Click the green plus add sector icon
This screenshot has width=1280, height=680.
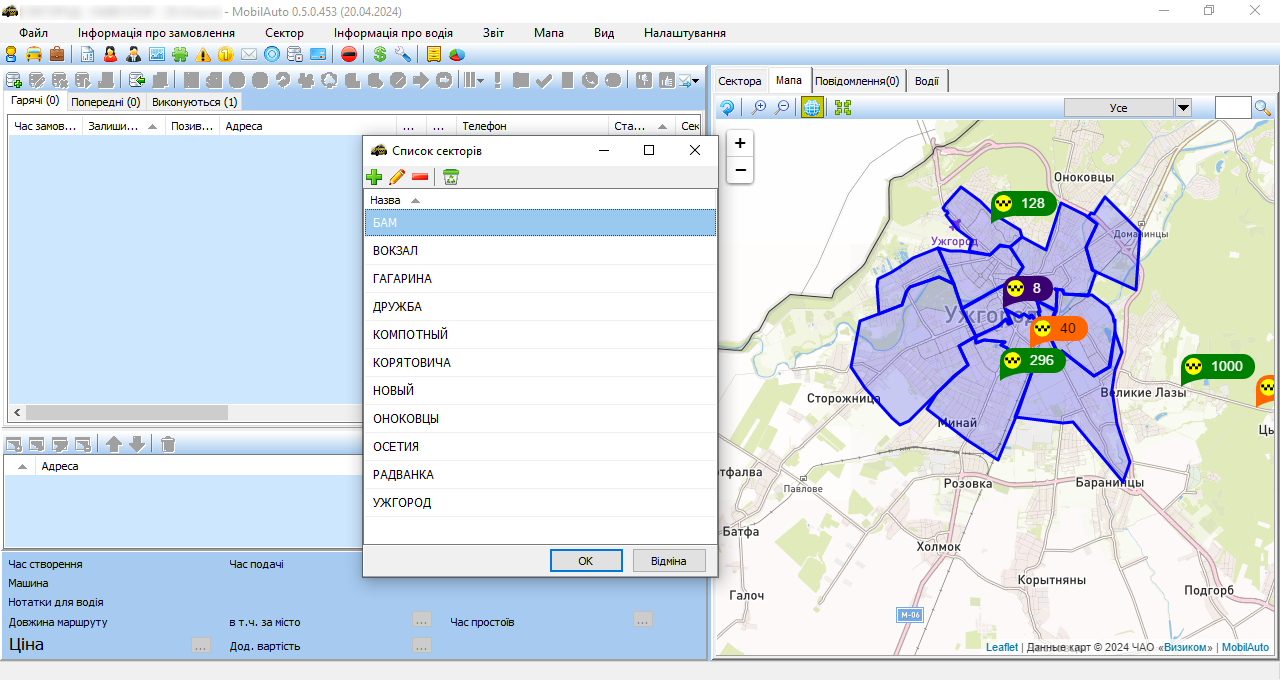374,177
